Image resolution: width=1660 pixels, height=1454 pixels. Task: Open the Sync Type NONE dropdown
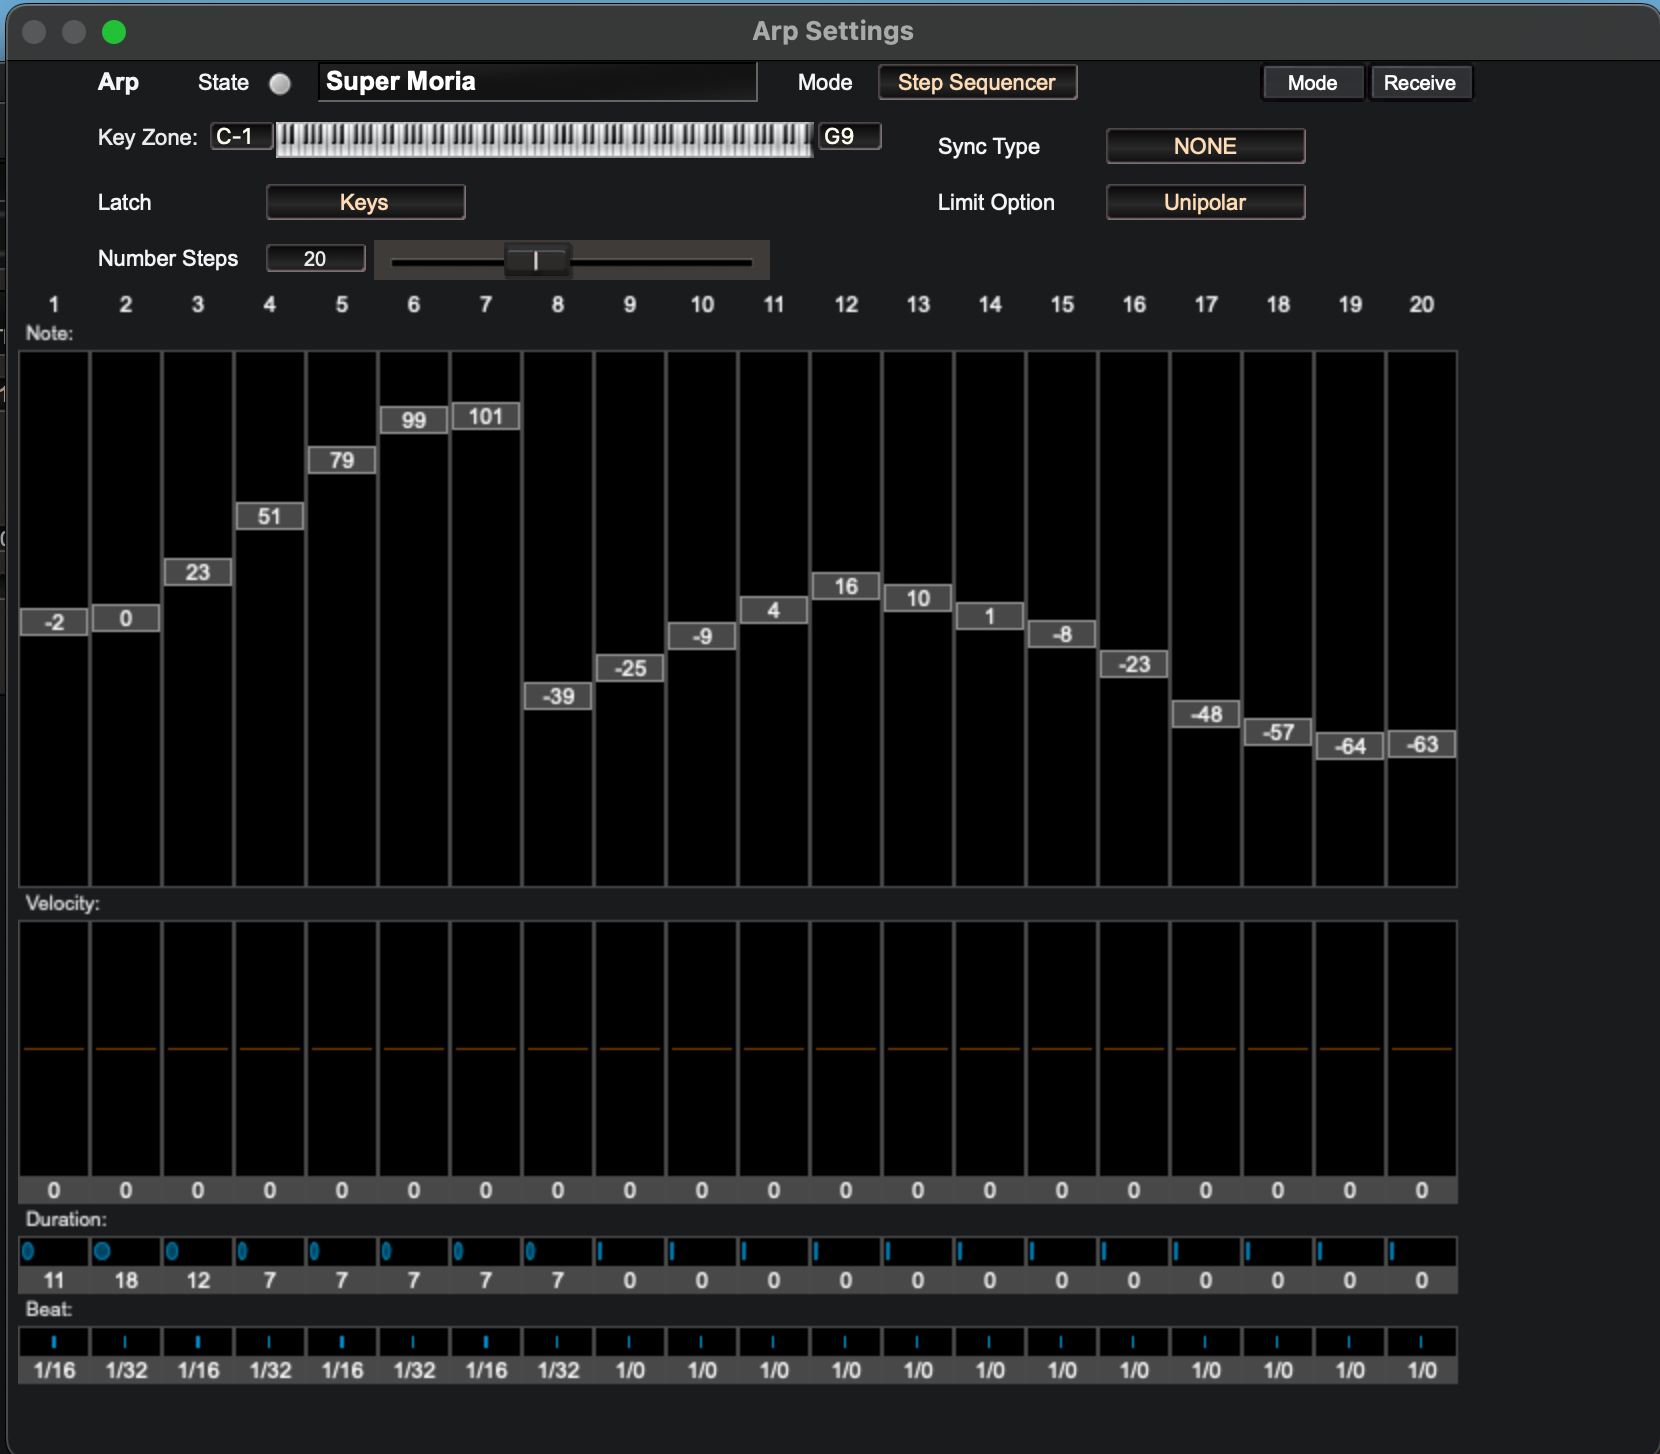click(x=1204, y=146)
